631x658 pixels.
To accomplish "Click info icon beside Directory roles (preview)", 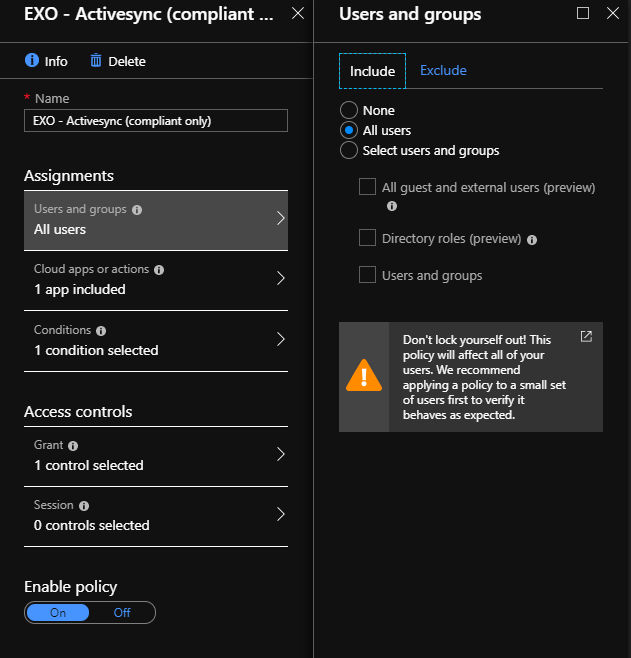I will point(532,240).
